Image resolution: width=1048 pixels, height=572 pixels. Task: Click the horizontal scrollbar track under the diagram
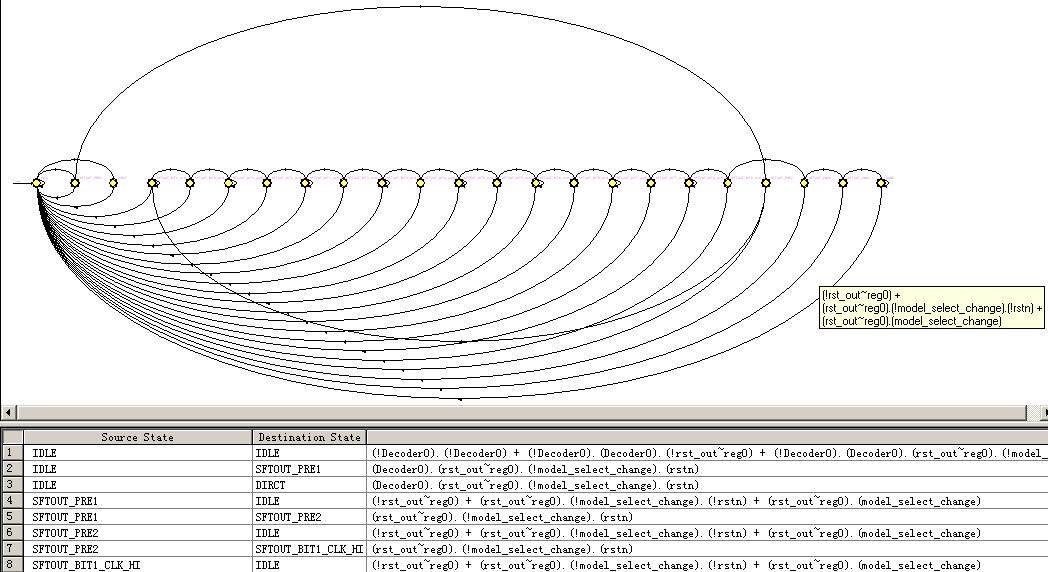(x=521, y=412)
